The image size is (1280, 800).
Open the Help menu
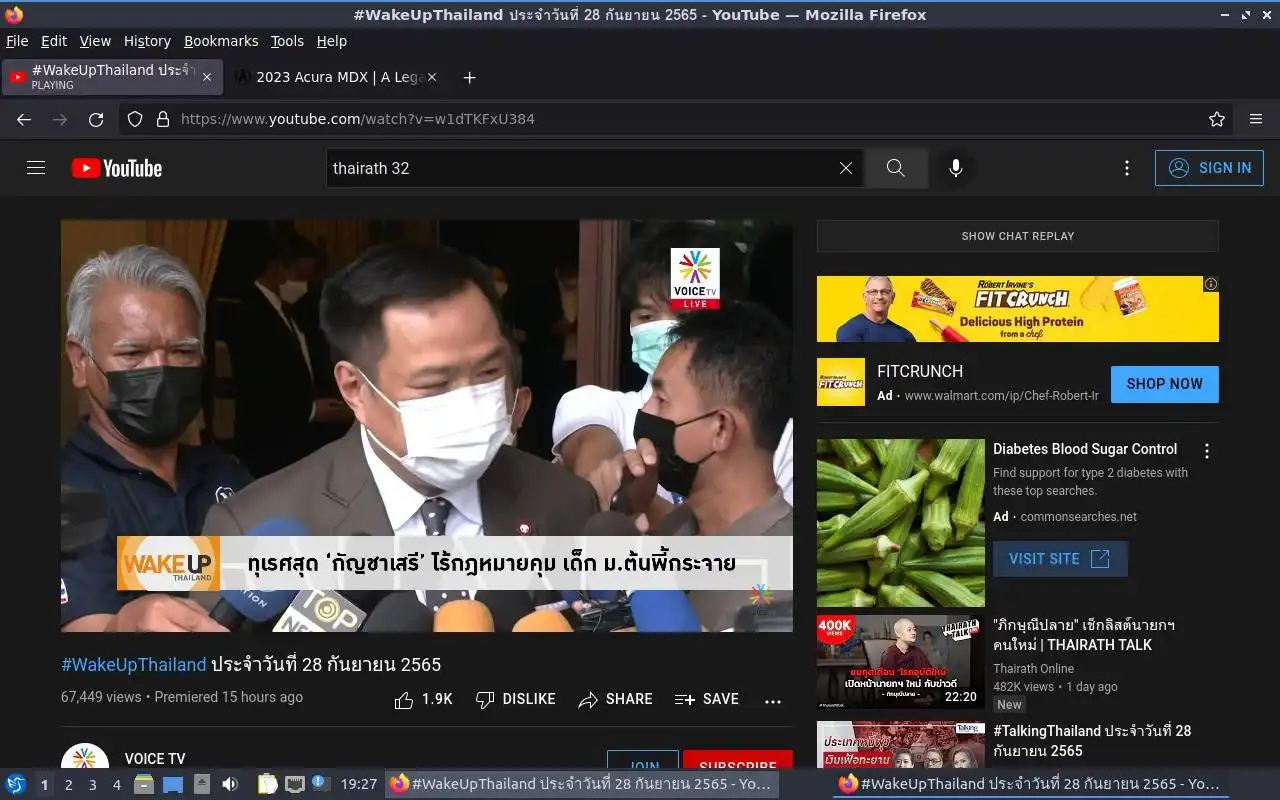[x=332, y=41]
